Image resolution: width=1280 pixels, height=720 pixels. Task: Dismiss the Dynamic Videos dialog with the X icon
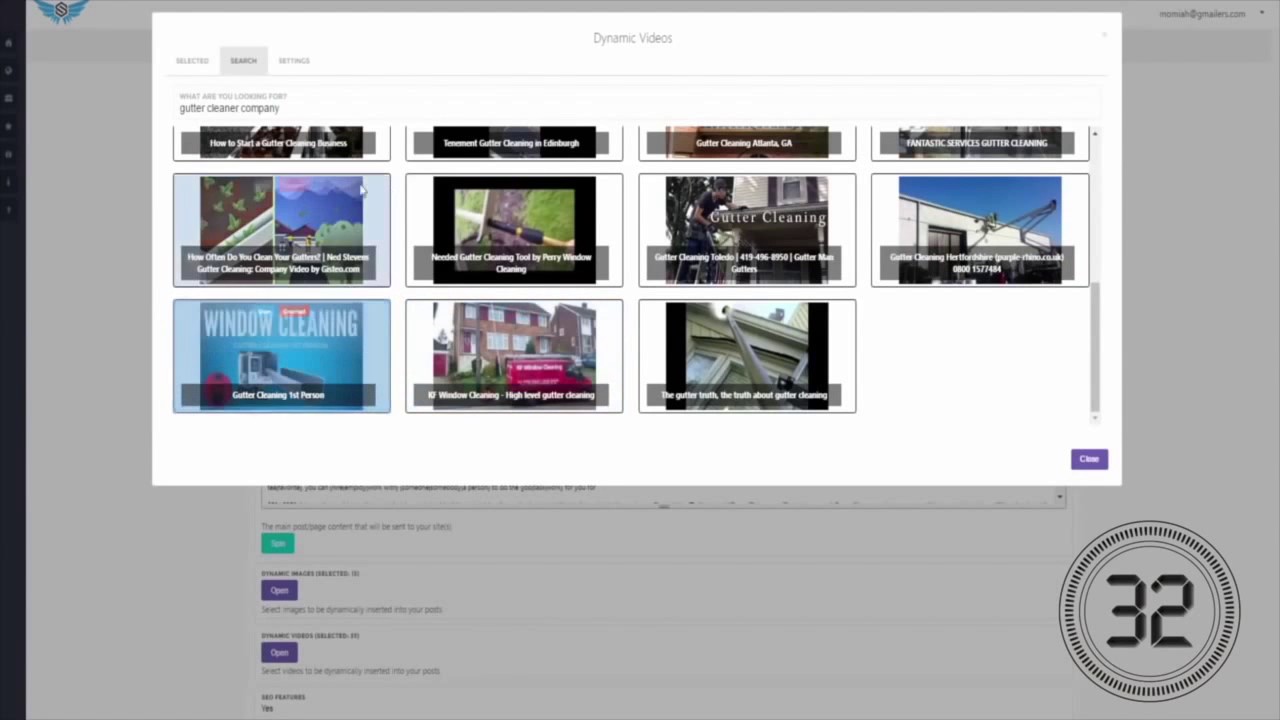(x=1104, y=35)
